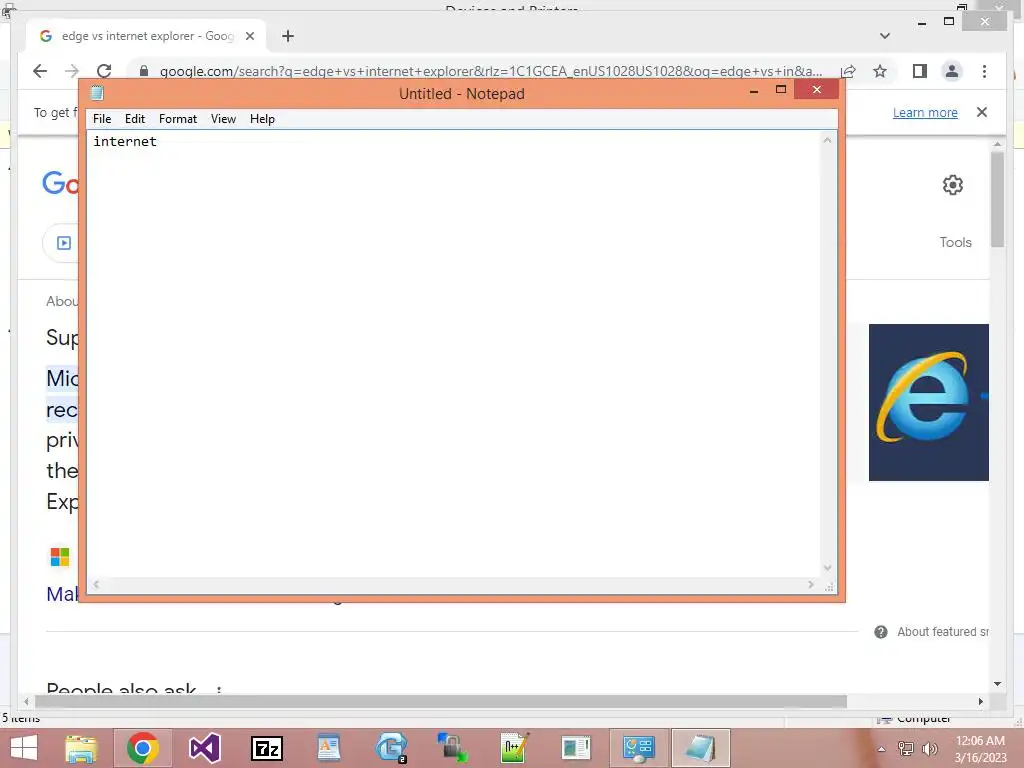Viewport: 1024px width, 768px height.
Task: Open the network icon in system tray
Action: click(x=906, y=749)
